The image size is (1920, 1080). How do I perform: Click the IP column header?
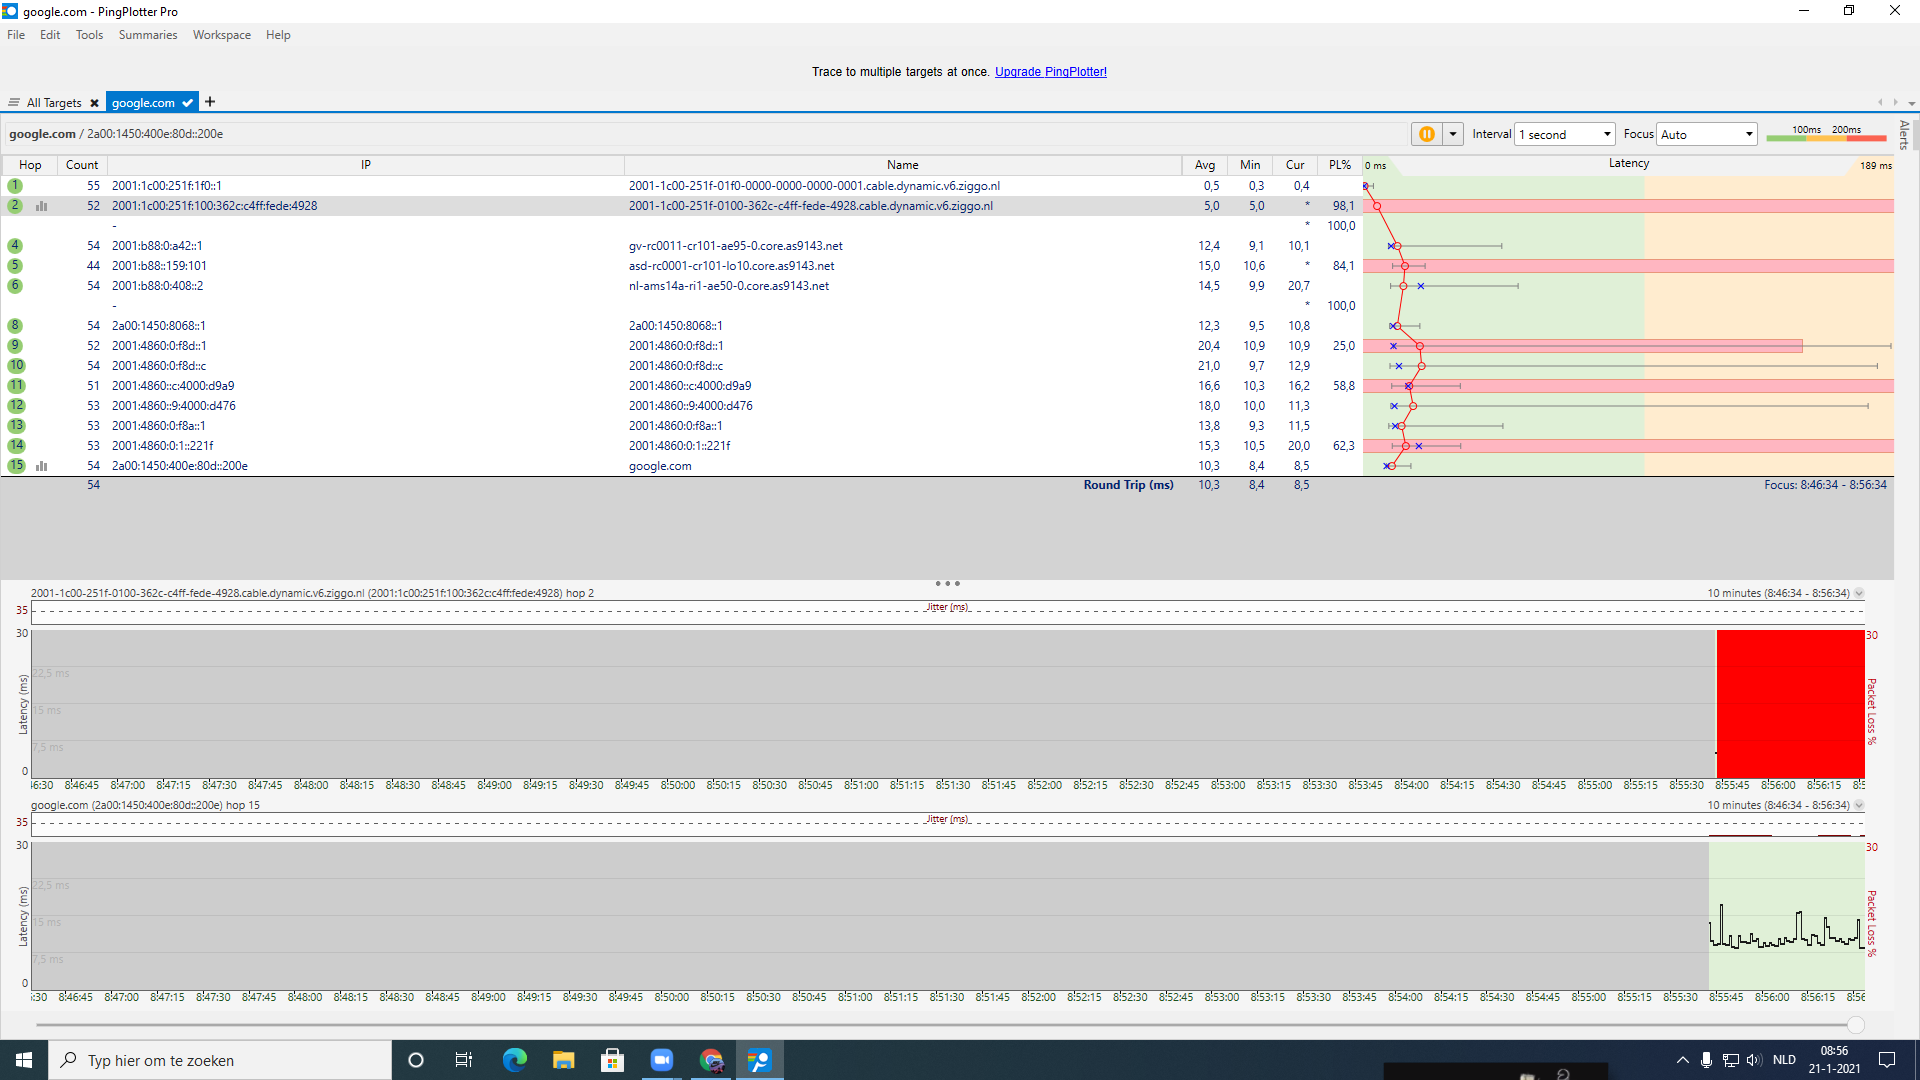pos(366,165)
